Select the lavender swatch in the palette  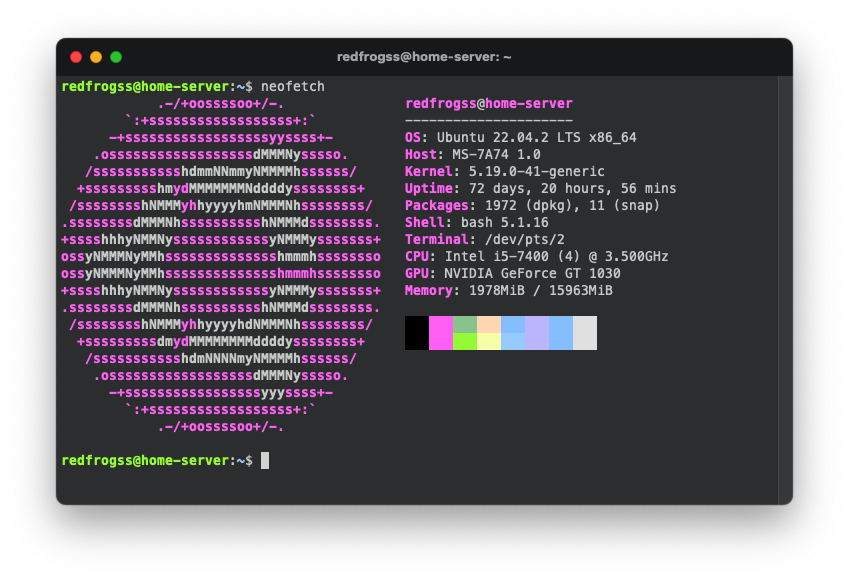[x=537, y=333]
